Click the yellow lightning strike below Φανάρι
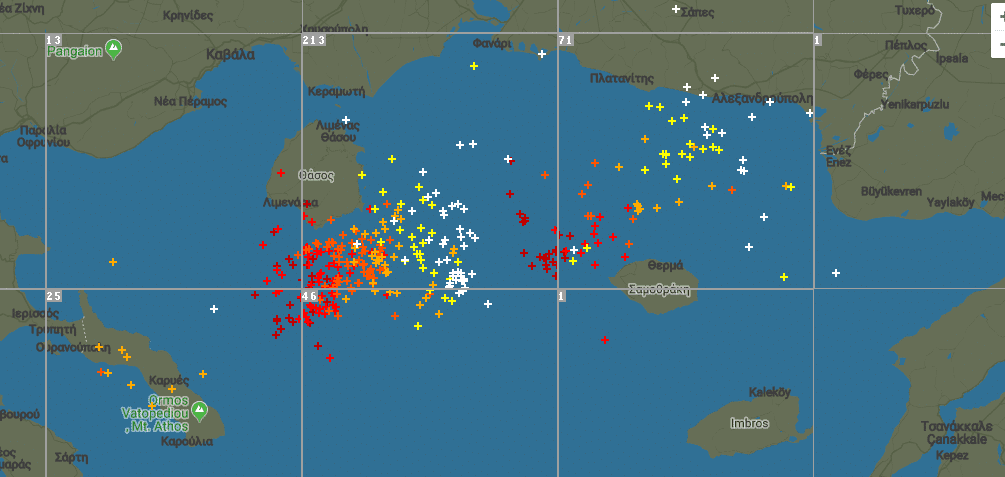This screenshot has width=1005, height=477. point(474,66)
